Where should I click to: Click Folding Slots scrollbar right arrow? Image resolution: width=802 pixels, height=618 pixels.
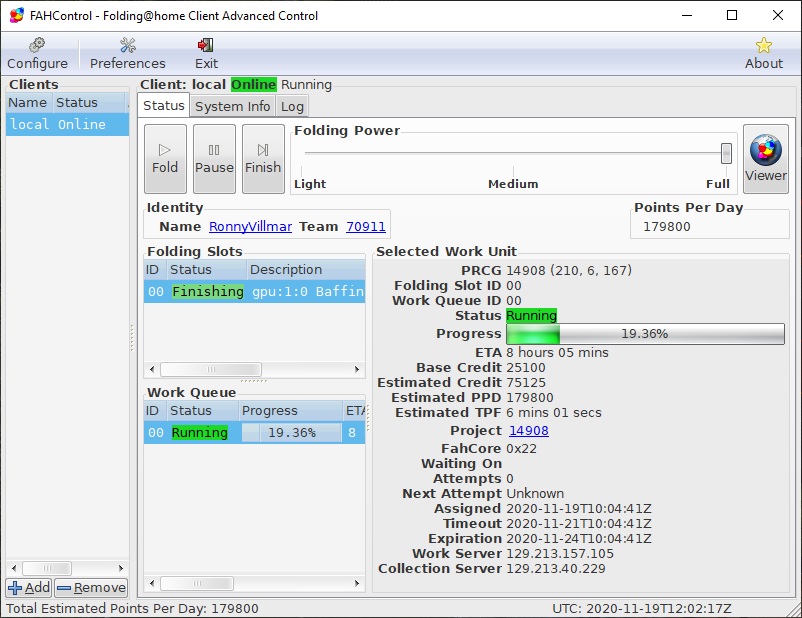(357, 369)
